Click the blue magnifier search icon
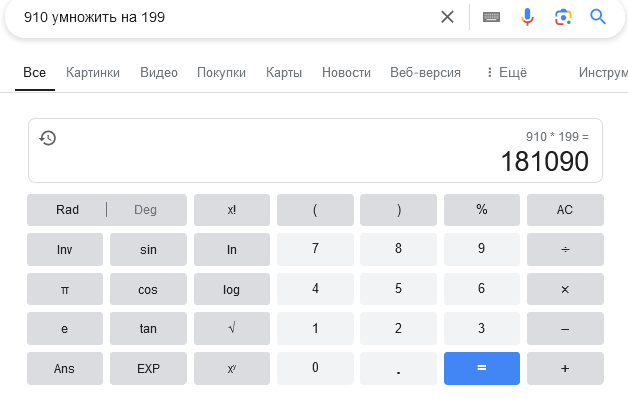628x399 pixels. click(x=598, y=17)
